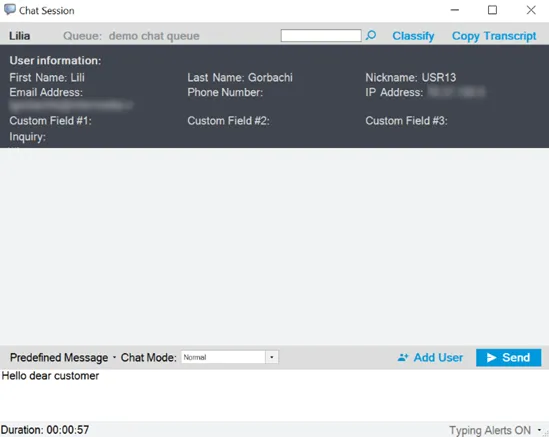Open the Chat Mode dropdown arrow
549x437 pixels.
[272, 357]
